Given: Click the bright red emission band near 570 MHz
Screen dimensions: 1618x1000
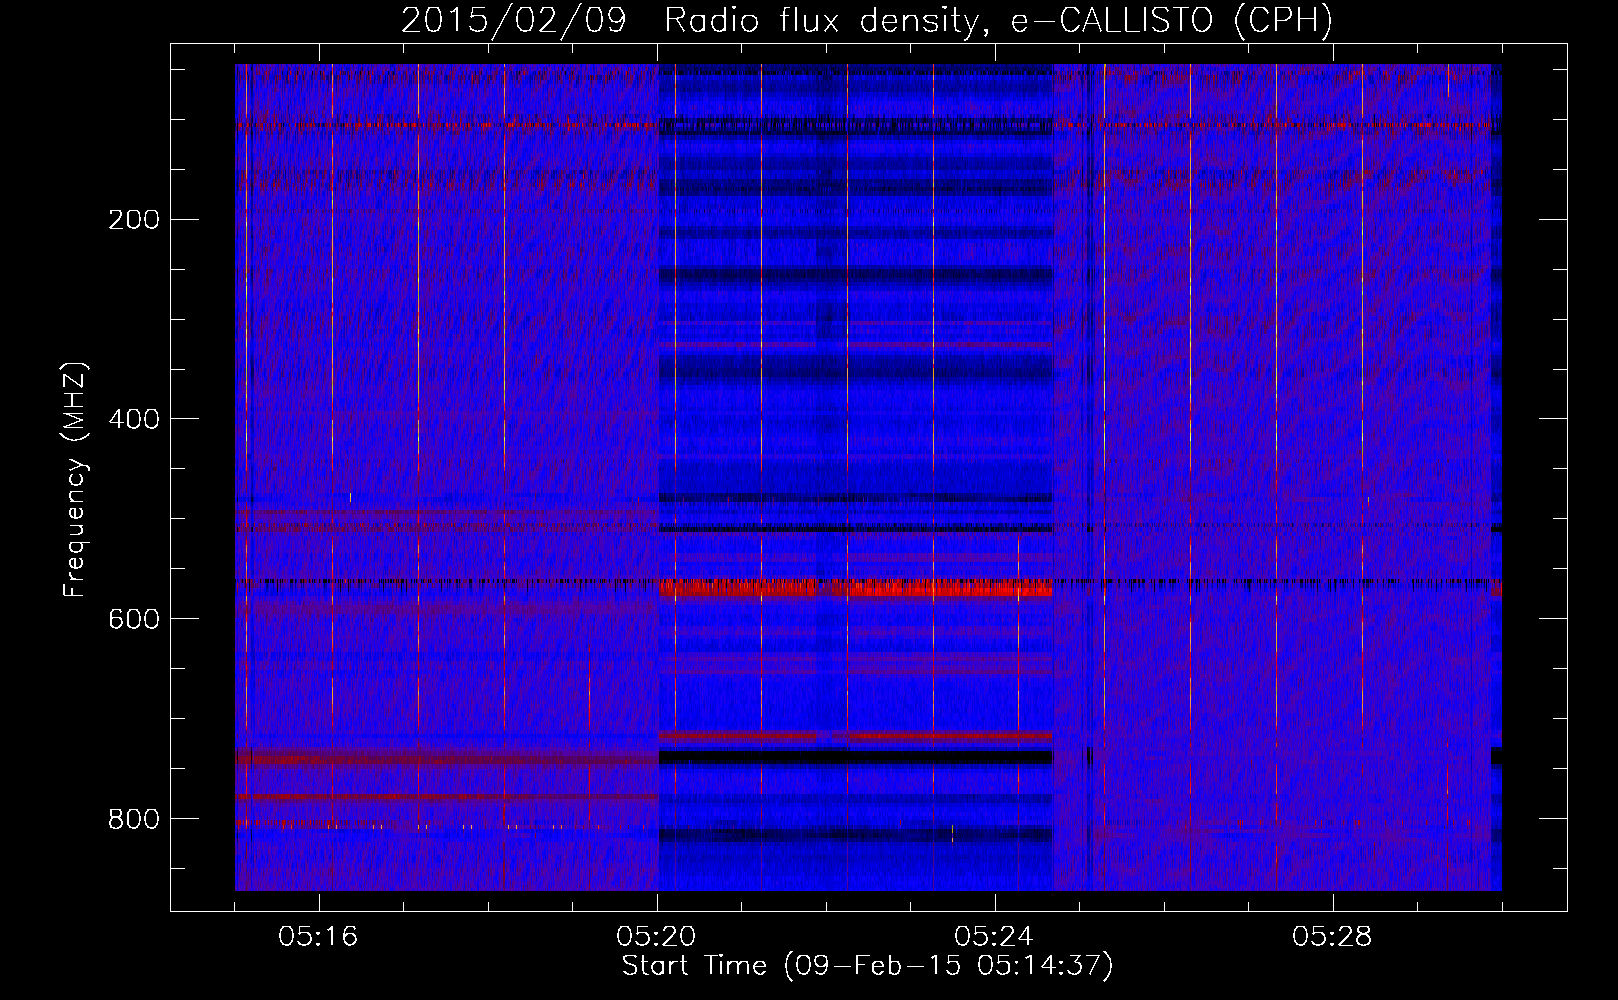Looking at the screenshot, I should (x=856, y=588).
